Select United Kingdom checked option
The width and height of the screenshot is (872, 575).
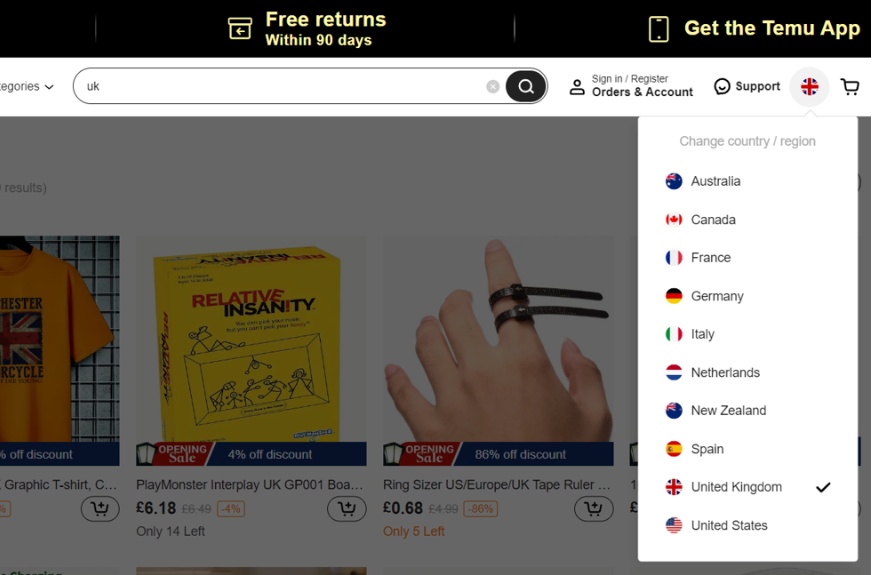coord(747,487)
